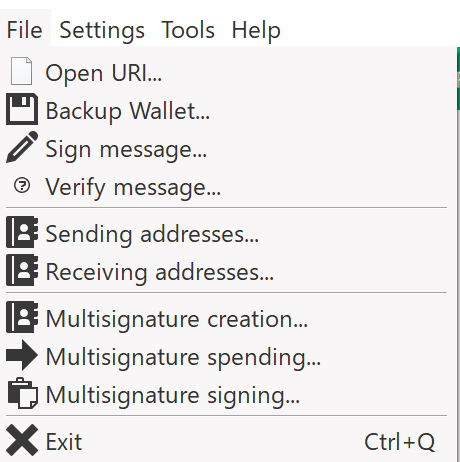Viewport: 460px width, 462px height.
Task: Click the floppy disk Backup Wallet icon
Action: tap(22, 109)
